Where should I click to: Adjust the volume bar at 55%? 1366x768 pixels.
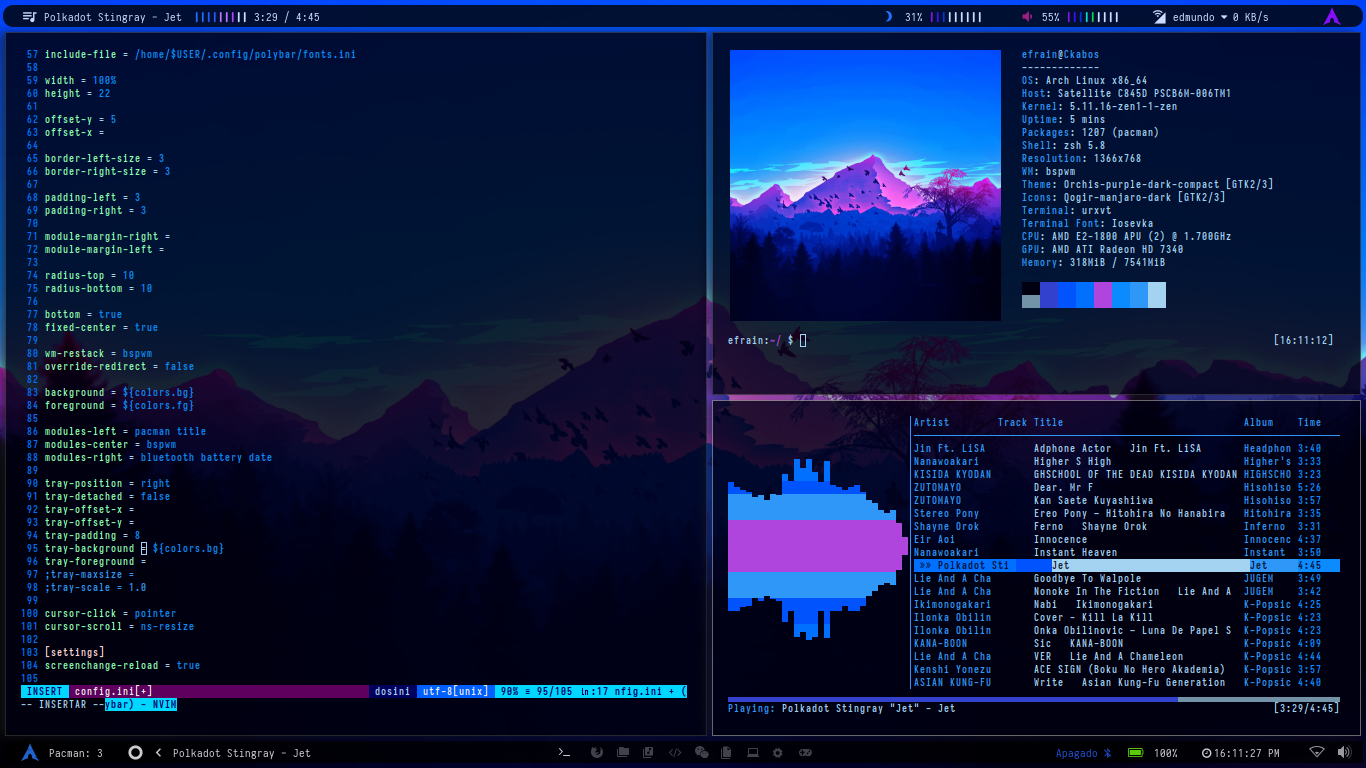pyautogui.click(x=1093, y=17)
